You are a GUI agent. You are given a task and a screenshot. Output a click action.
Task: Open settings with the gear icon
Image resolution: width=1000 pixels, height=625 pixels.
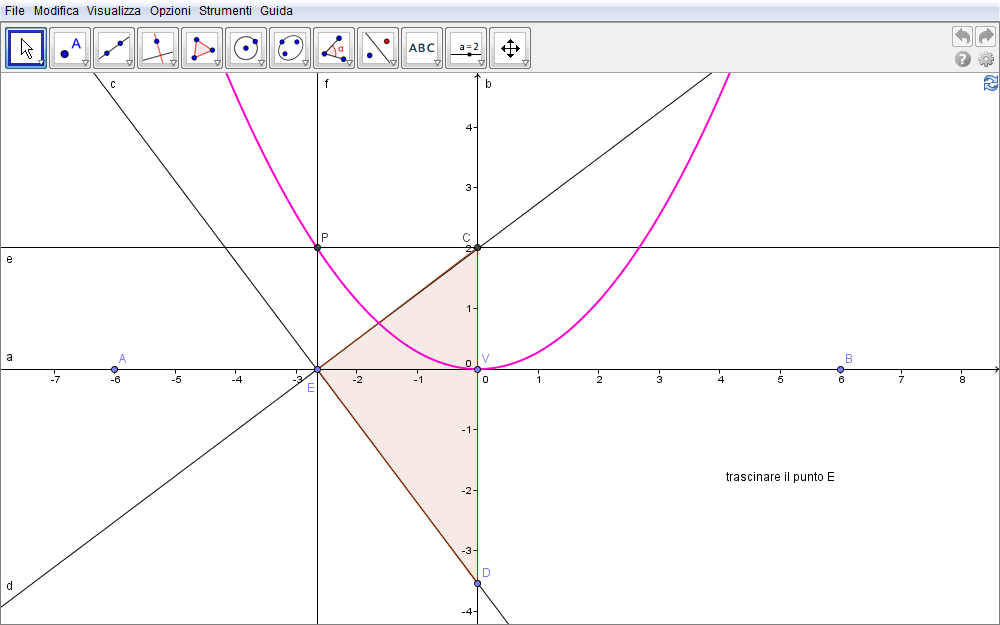(x=986, y=59)
